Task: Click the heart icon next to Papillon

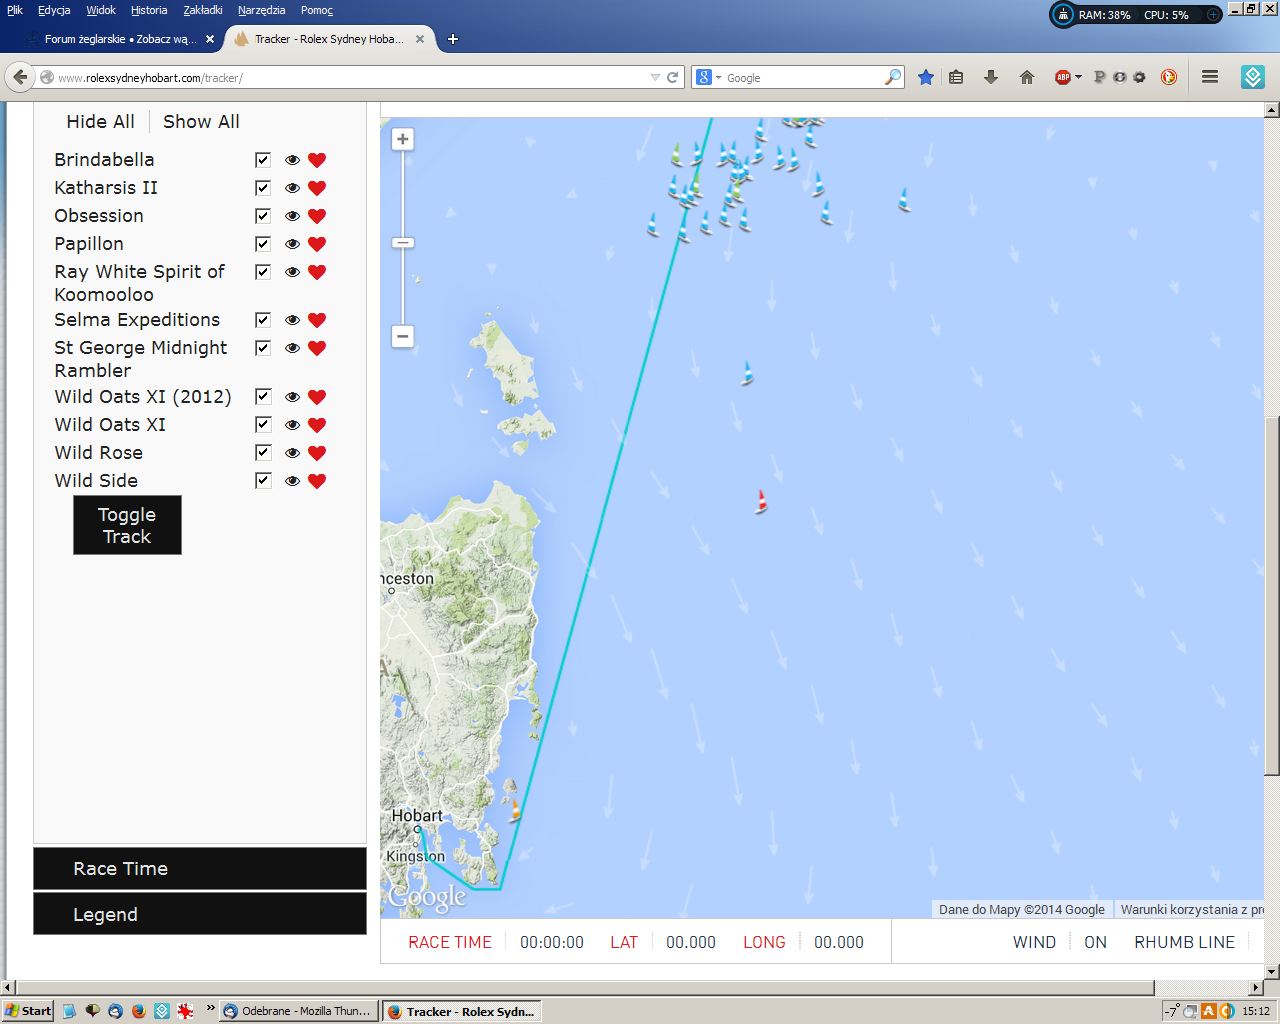Action: pyautogui.click(x=317, y=244)
